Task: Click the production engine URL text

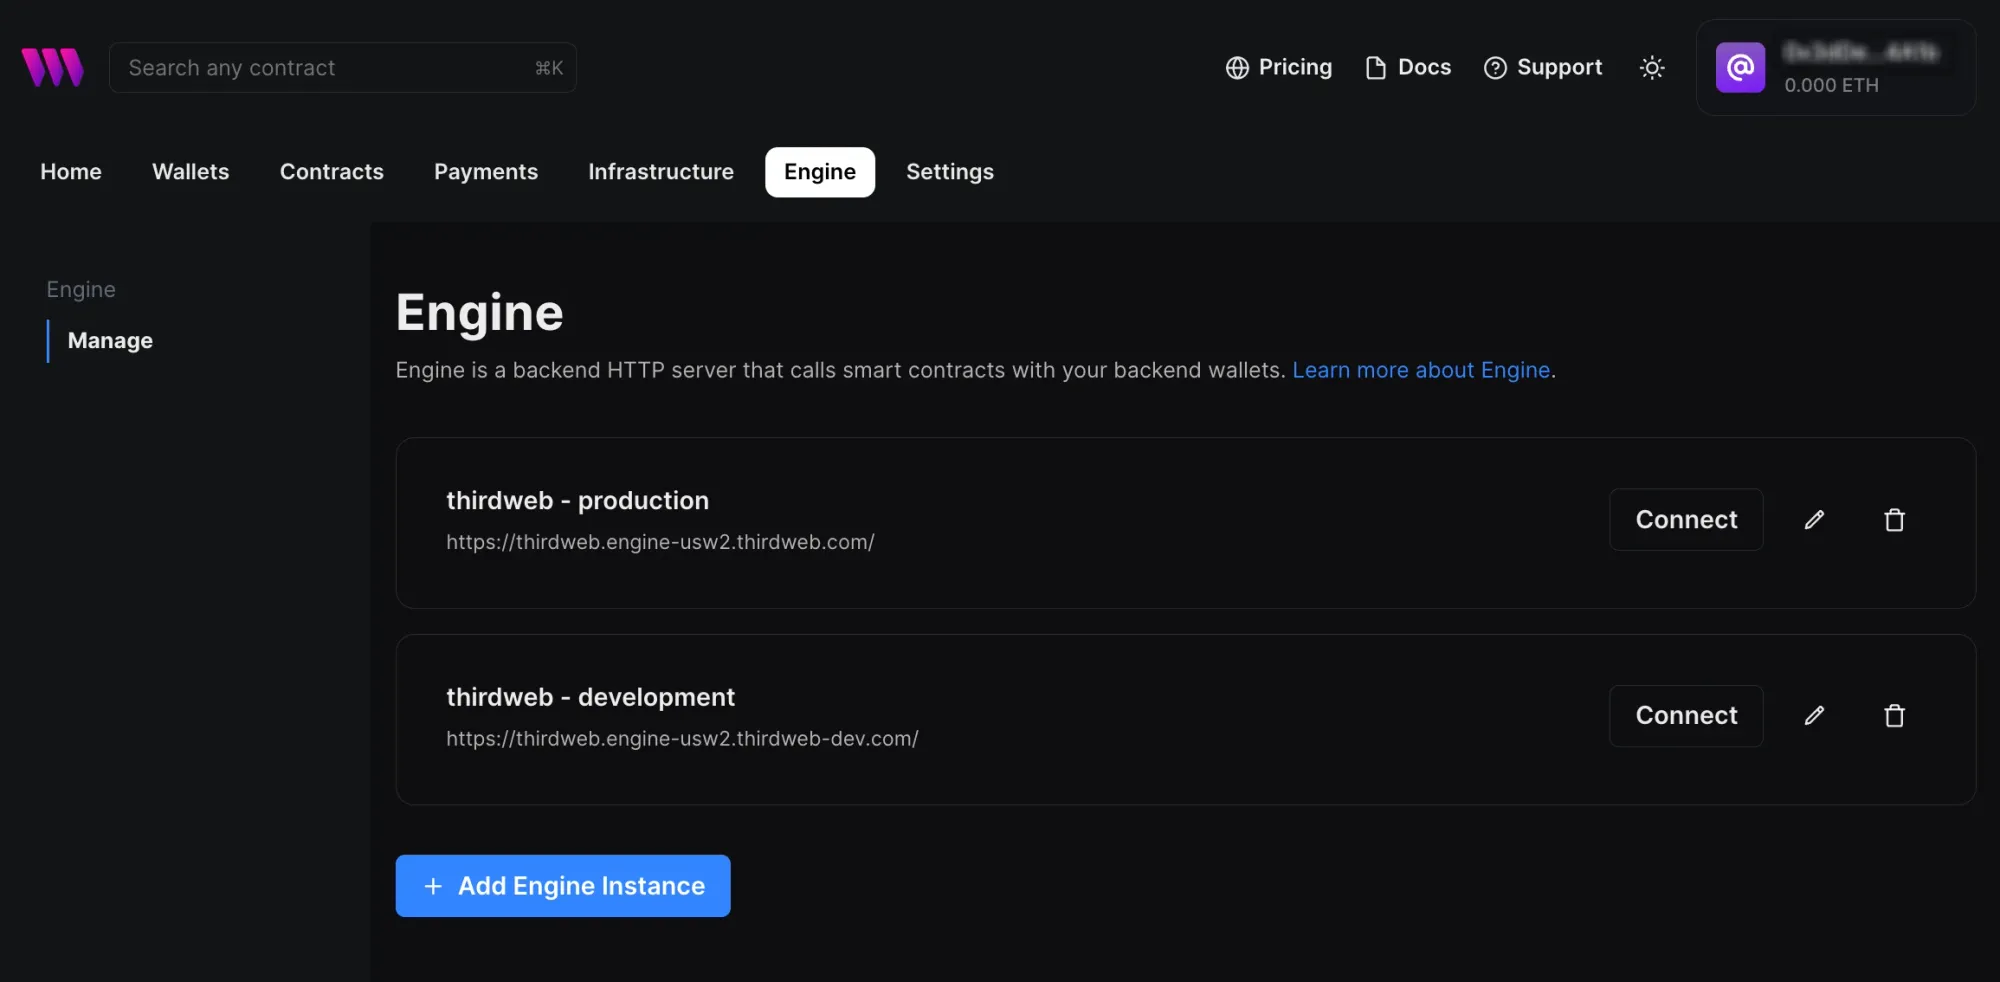Action: [660, 542]
